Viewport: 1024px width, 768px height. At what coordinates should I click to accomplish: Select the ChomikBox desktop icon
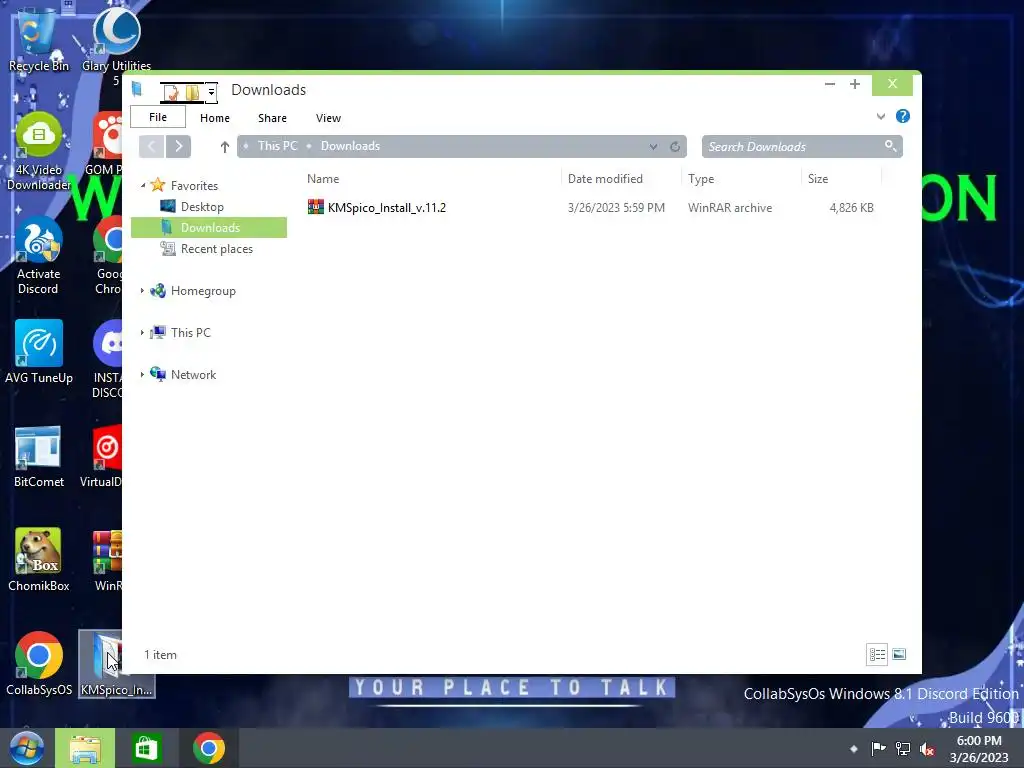tap(39, 560)
